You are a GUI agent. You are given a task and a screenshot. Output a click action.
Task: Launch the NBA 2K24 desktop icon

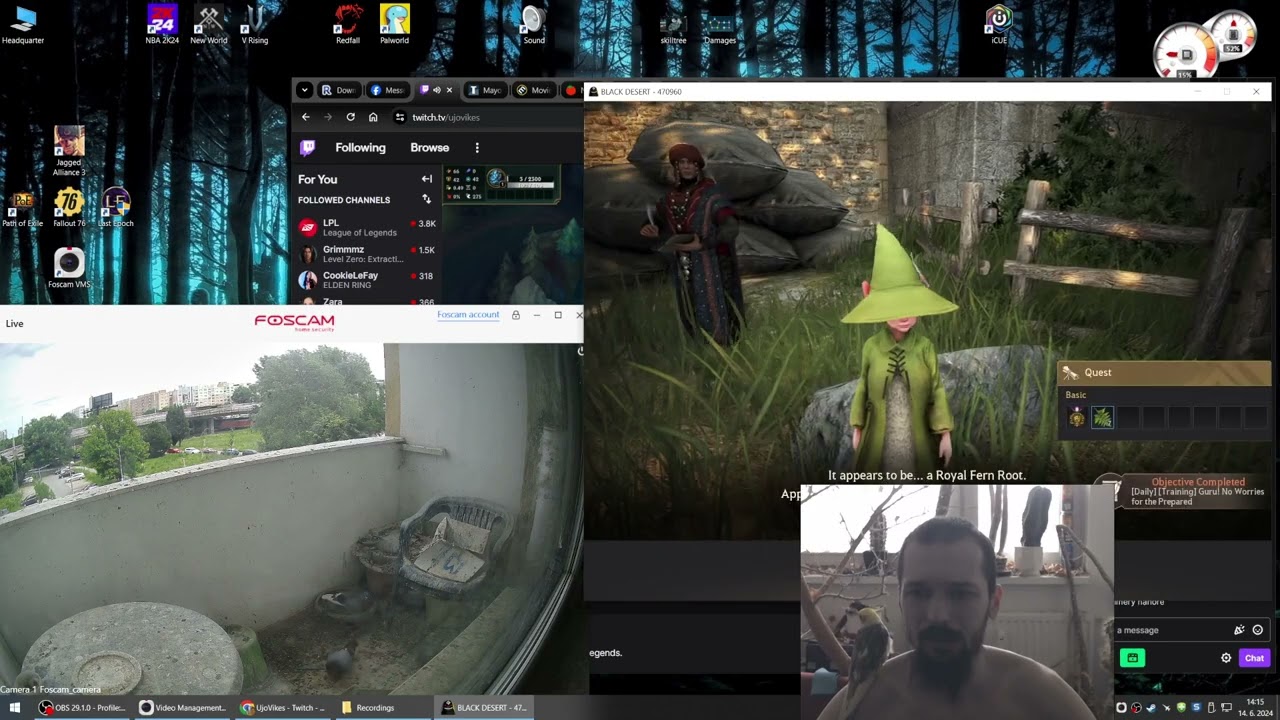click(162, 25)
